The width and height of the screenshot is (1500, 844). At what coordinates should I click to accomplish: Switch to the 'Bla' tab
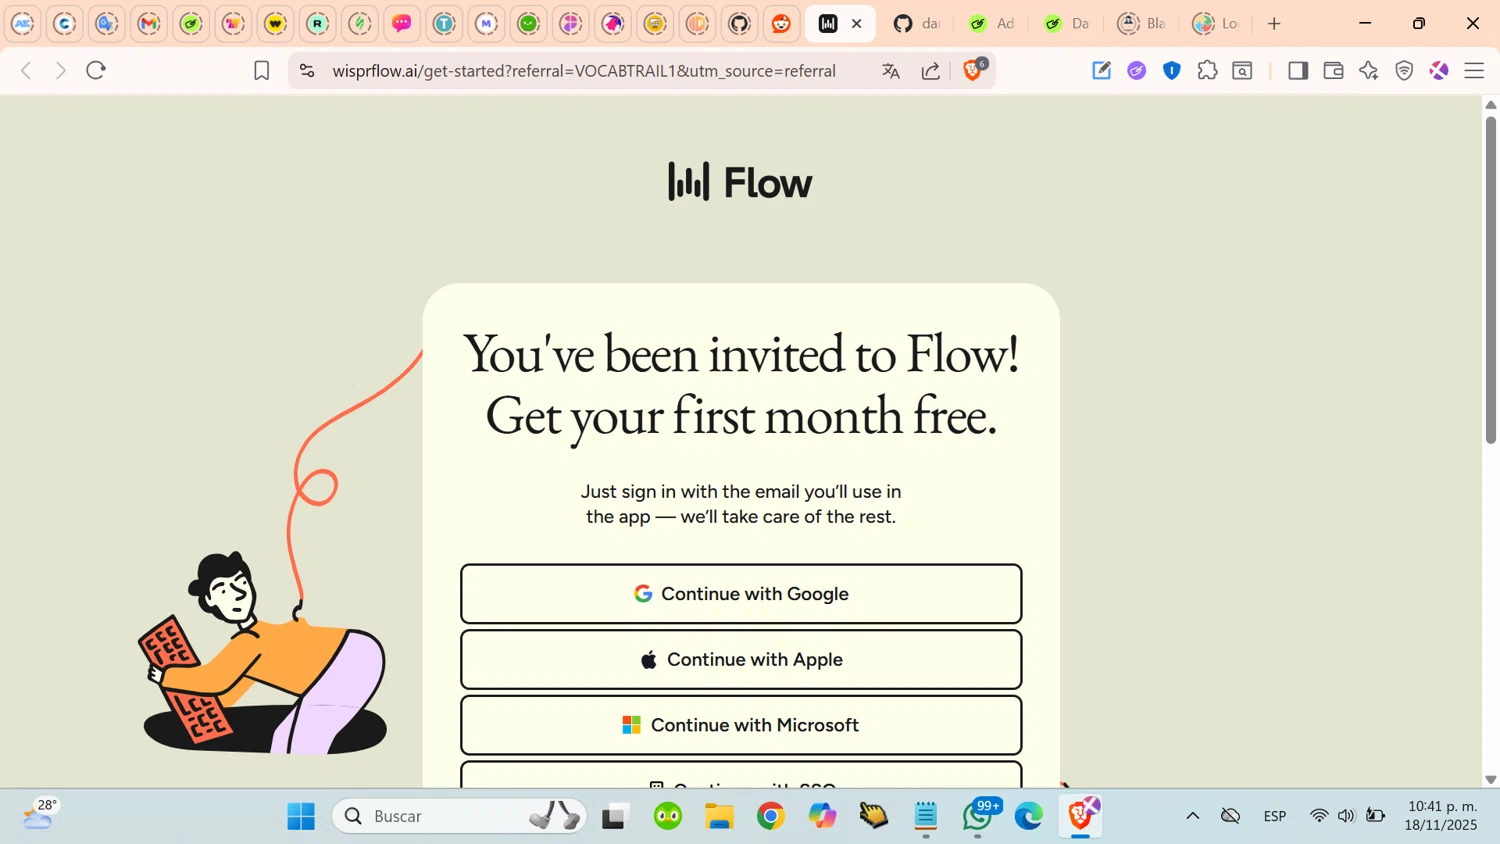coord(1141,23)
